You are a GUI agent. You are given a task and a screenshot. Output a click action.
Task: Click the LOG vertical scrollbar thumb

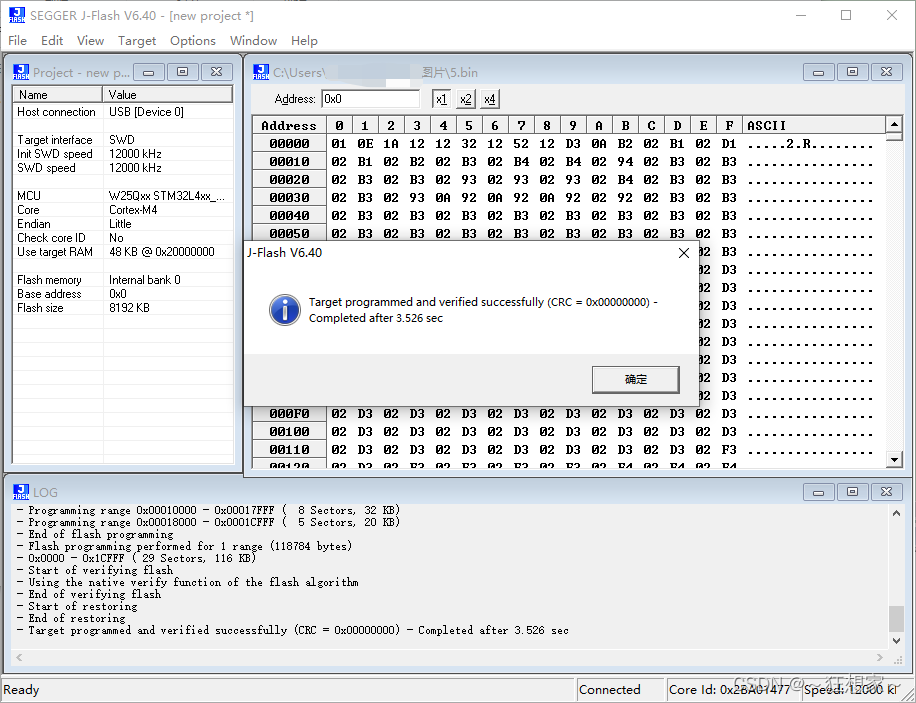[896, 618]
